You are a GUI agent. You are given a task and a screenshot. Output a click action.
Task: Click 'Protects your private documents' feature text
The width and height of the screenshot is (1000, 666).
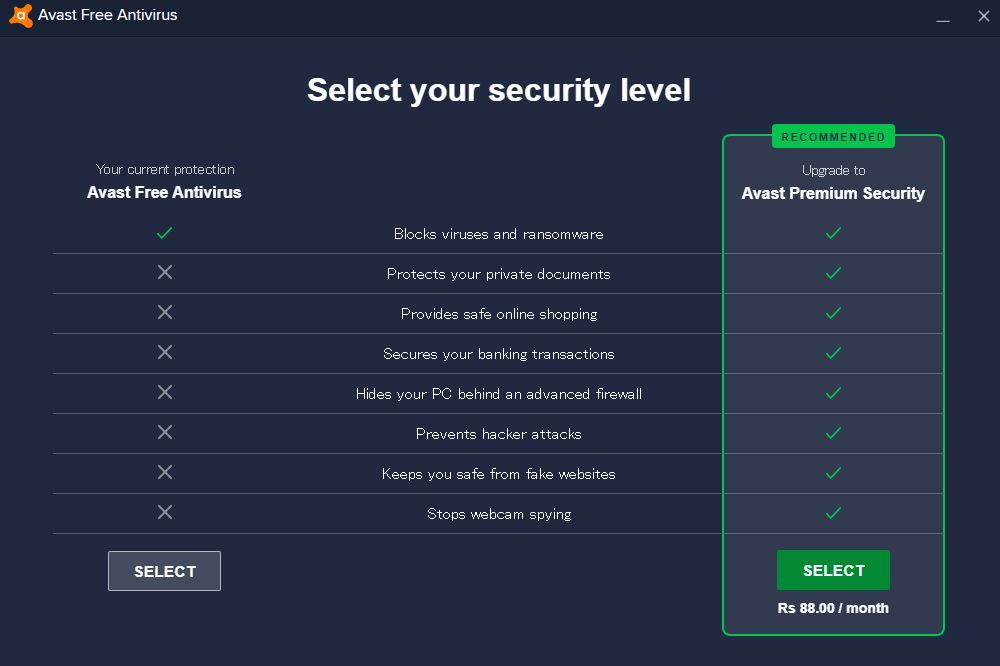499,274
